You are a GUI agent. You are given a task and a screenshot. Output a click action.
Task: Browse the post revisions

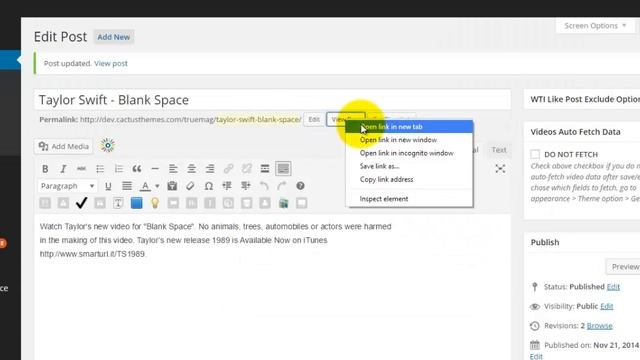pos(600,326)
